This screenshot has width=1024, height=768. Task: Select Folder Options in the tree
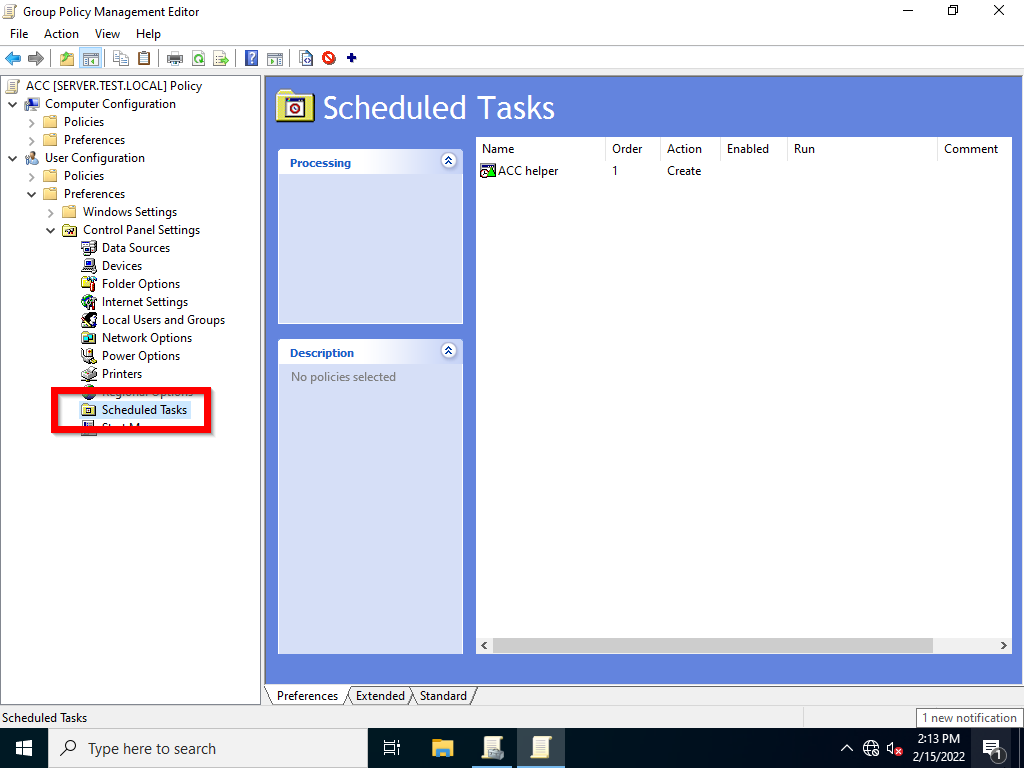click(141, 284)
